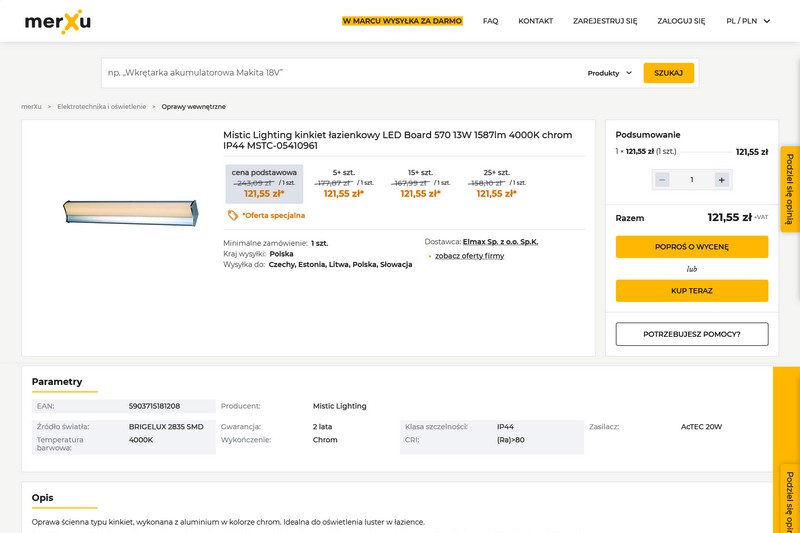The height and width of the screenshot is (533, 800).
Task: Increase quantity with the plus button
Action: pyautogui.click(x=721, y=180)
